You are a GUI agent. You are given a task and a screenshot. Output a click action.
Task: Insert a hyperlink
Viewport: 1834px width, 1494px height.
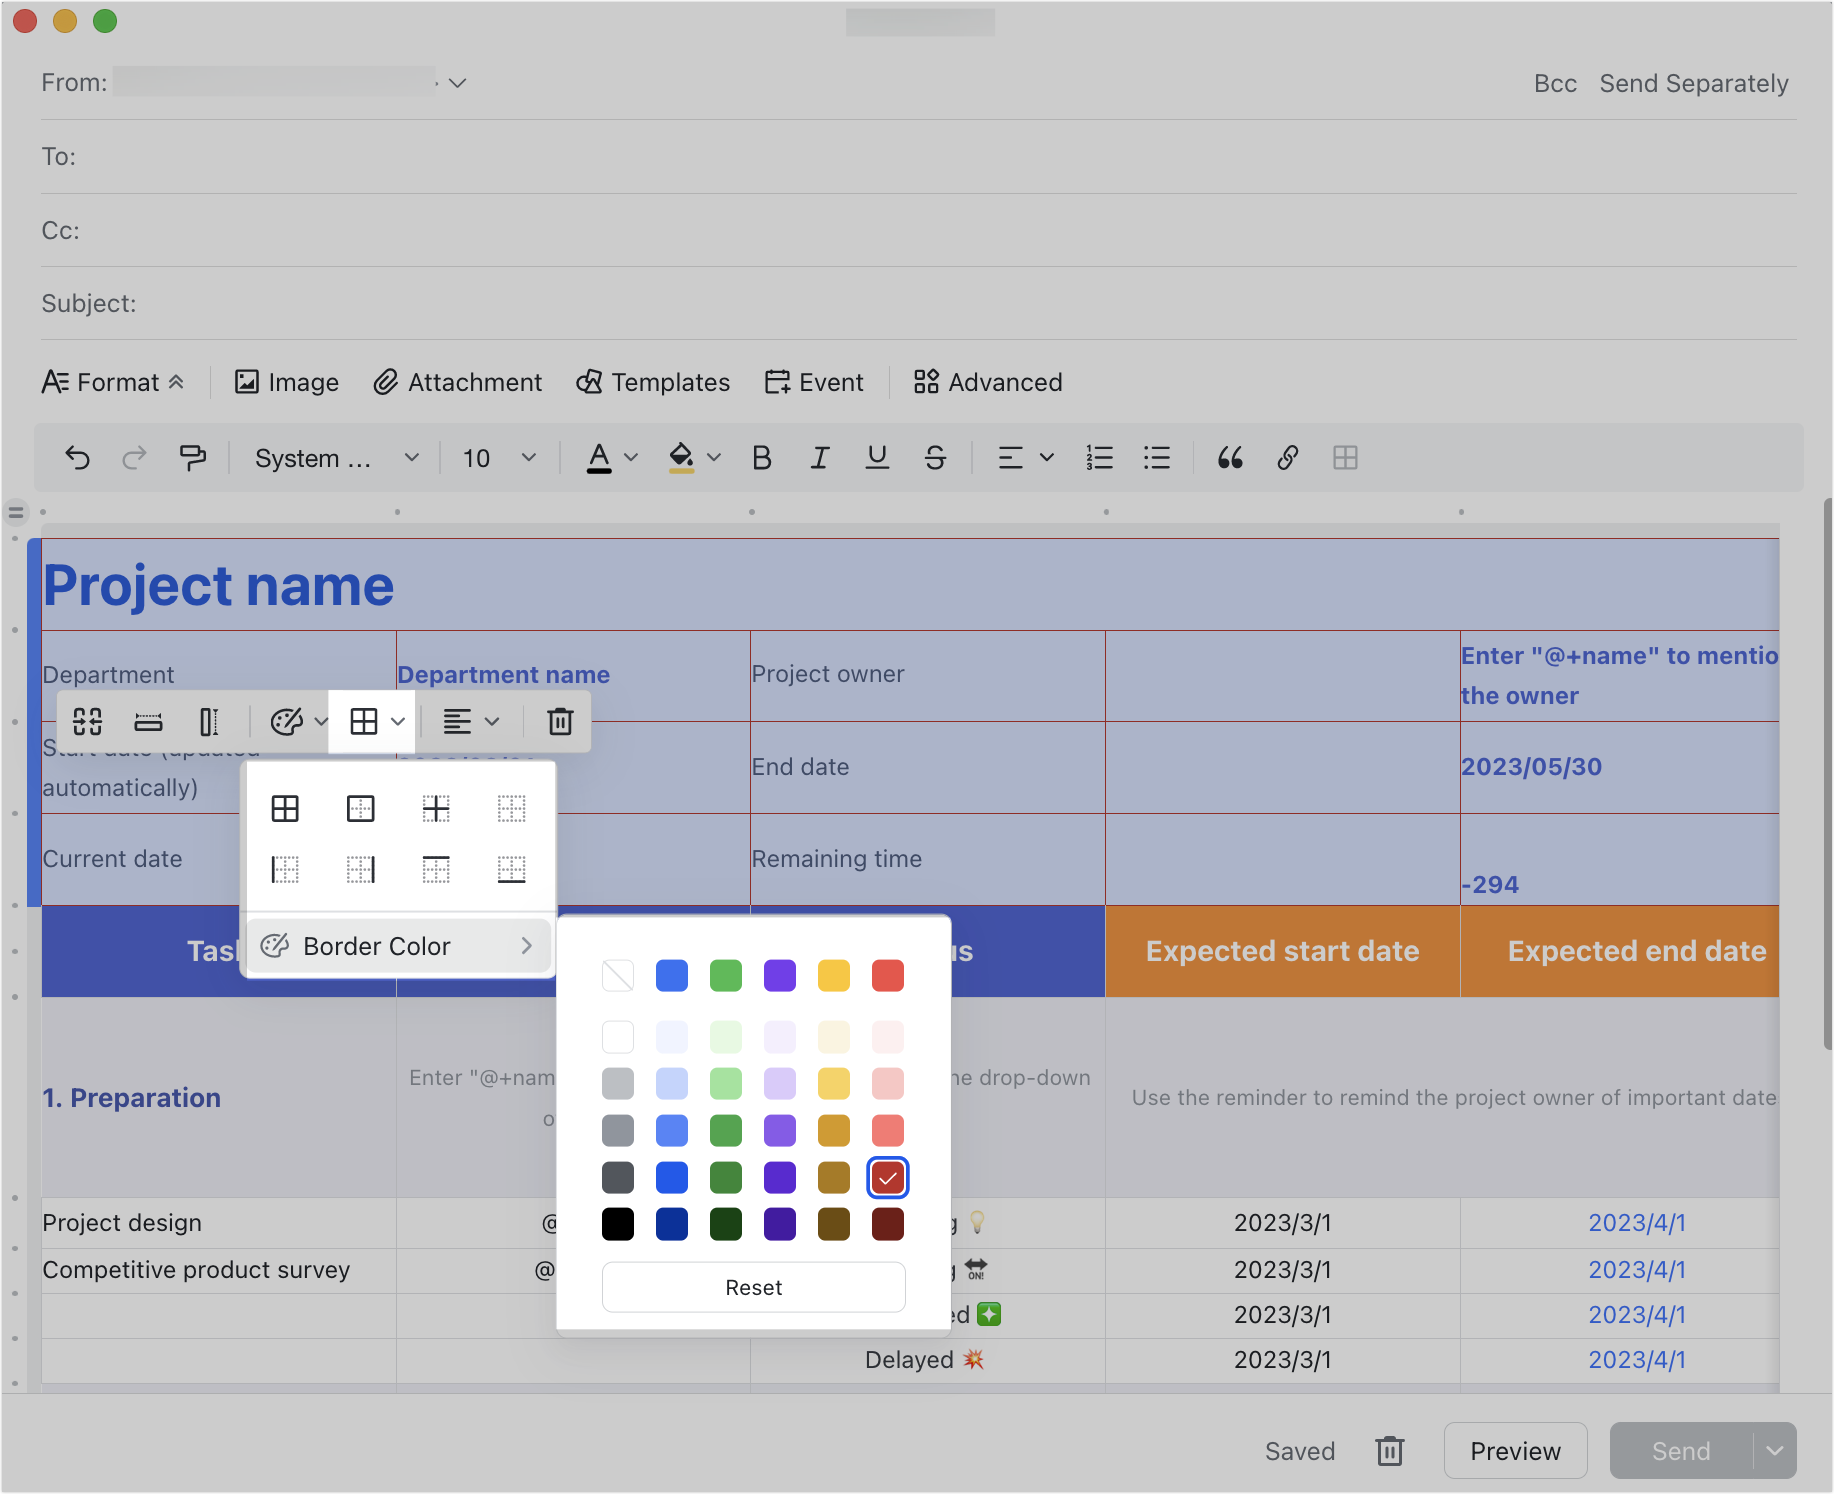coord(1288,458)
